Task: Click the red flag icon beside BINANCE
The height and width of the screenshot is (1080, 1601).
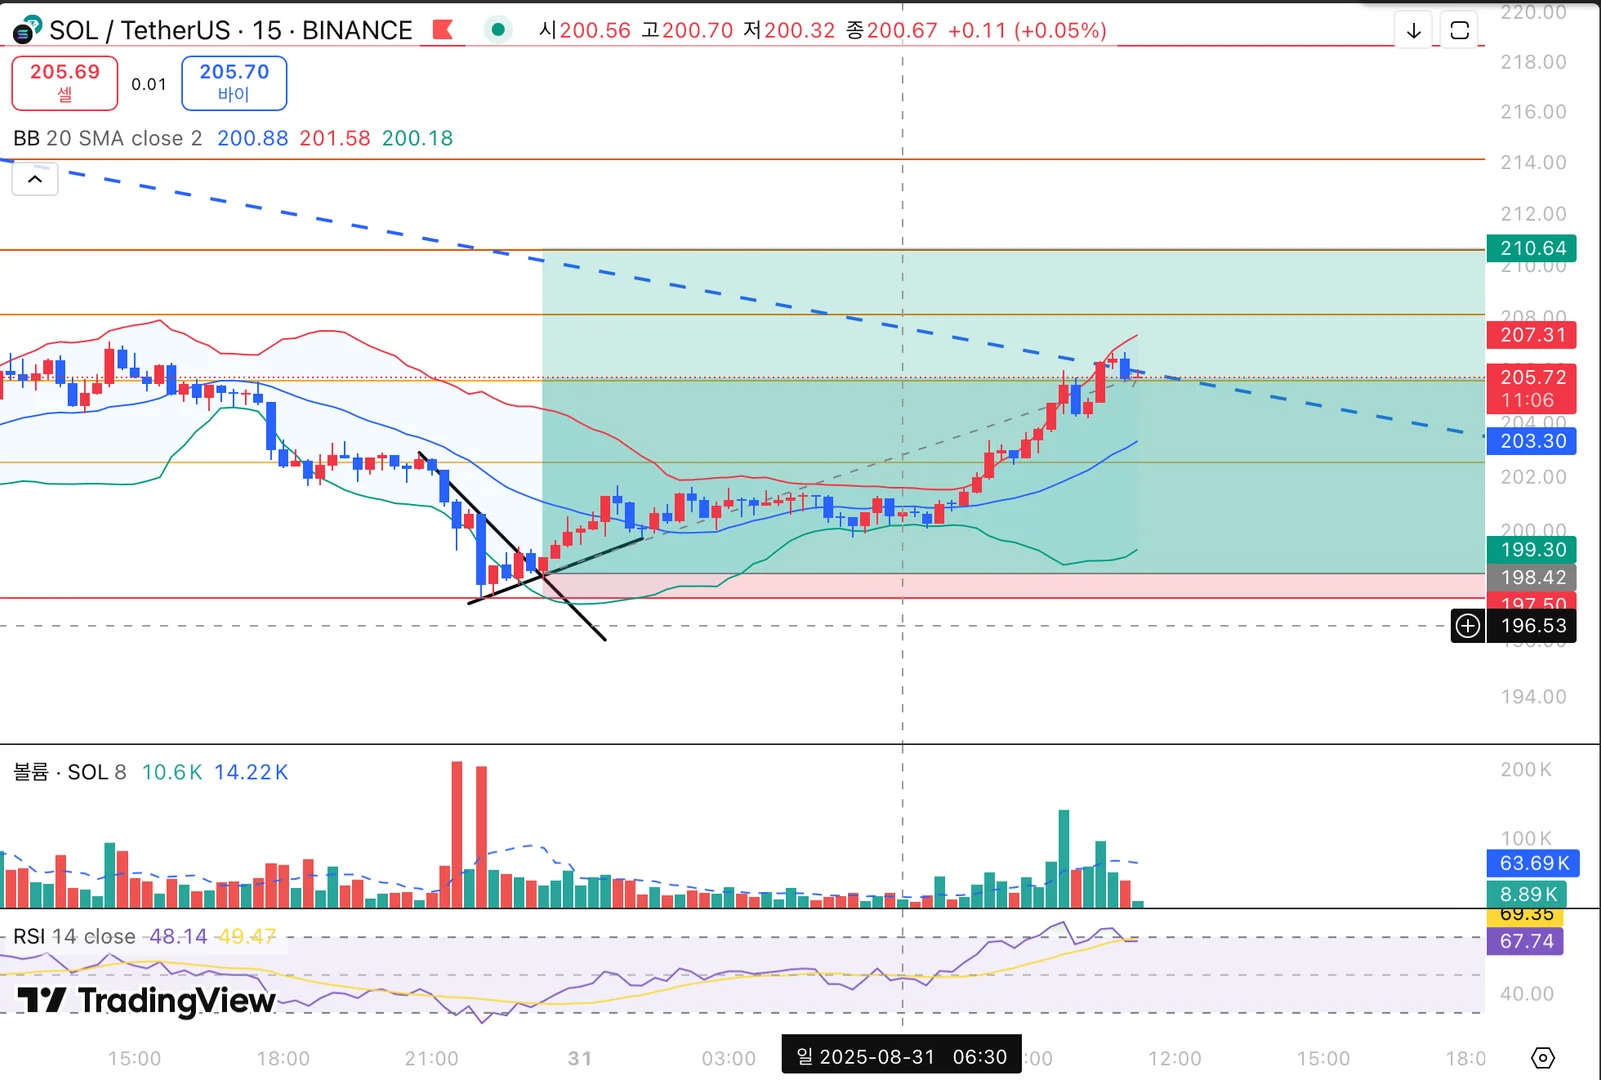Action: click(442, 30)
